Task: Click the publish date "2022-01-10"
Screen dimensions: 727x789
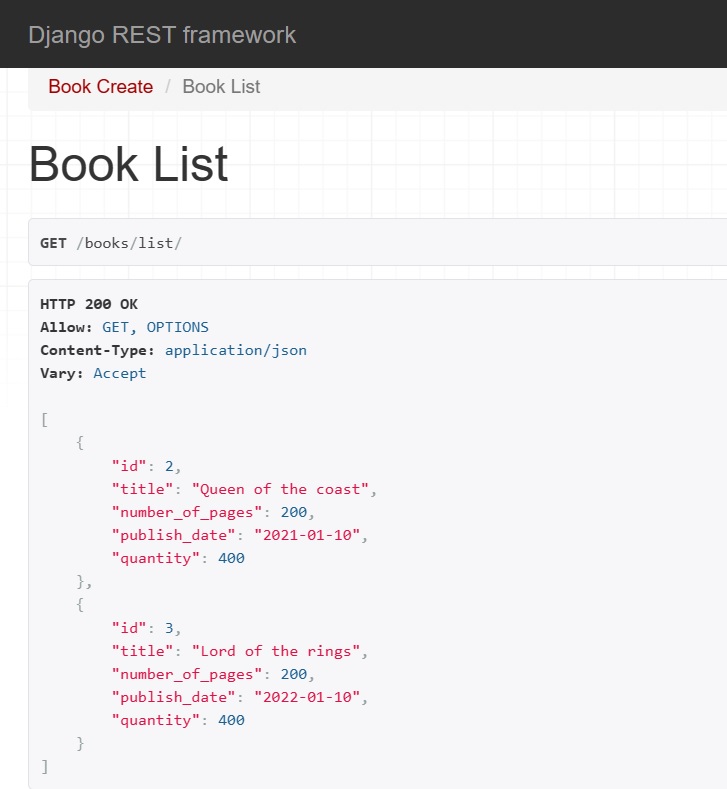Action: pyautogui.click(x=307, y=697)
